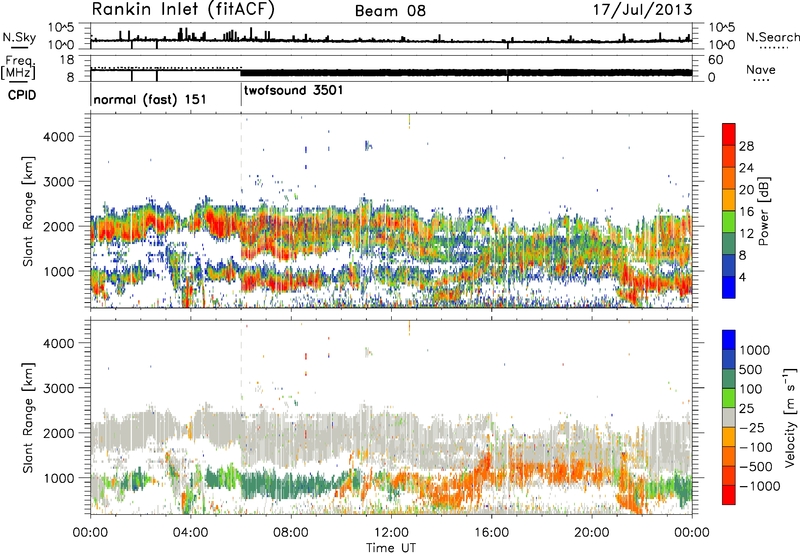This screenshot has width=800, height=554.
Task: Click the 'normal (fast) 151' mode label
Action: (150, 99)
